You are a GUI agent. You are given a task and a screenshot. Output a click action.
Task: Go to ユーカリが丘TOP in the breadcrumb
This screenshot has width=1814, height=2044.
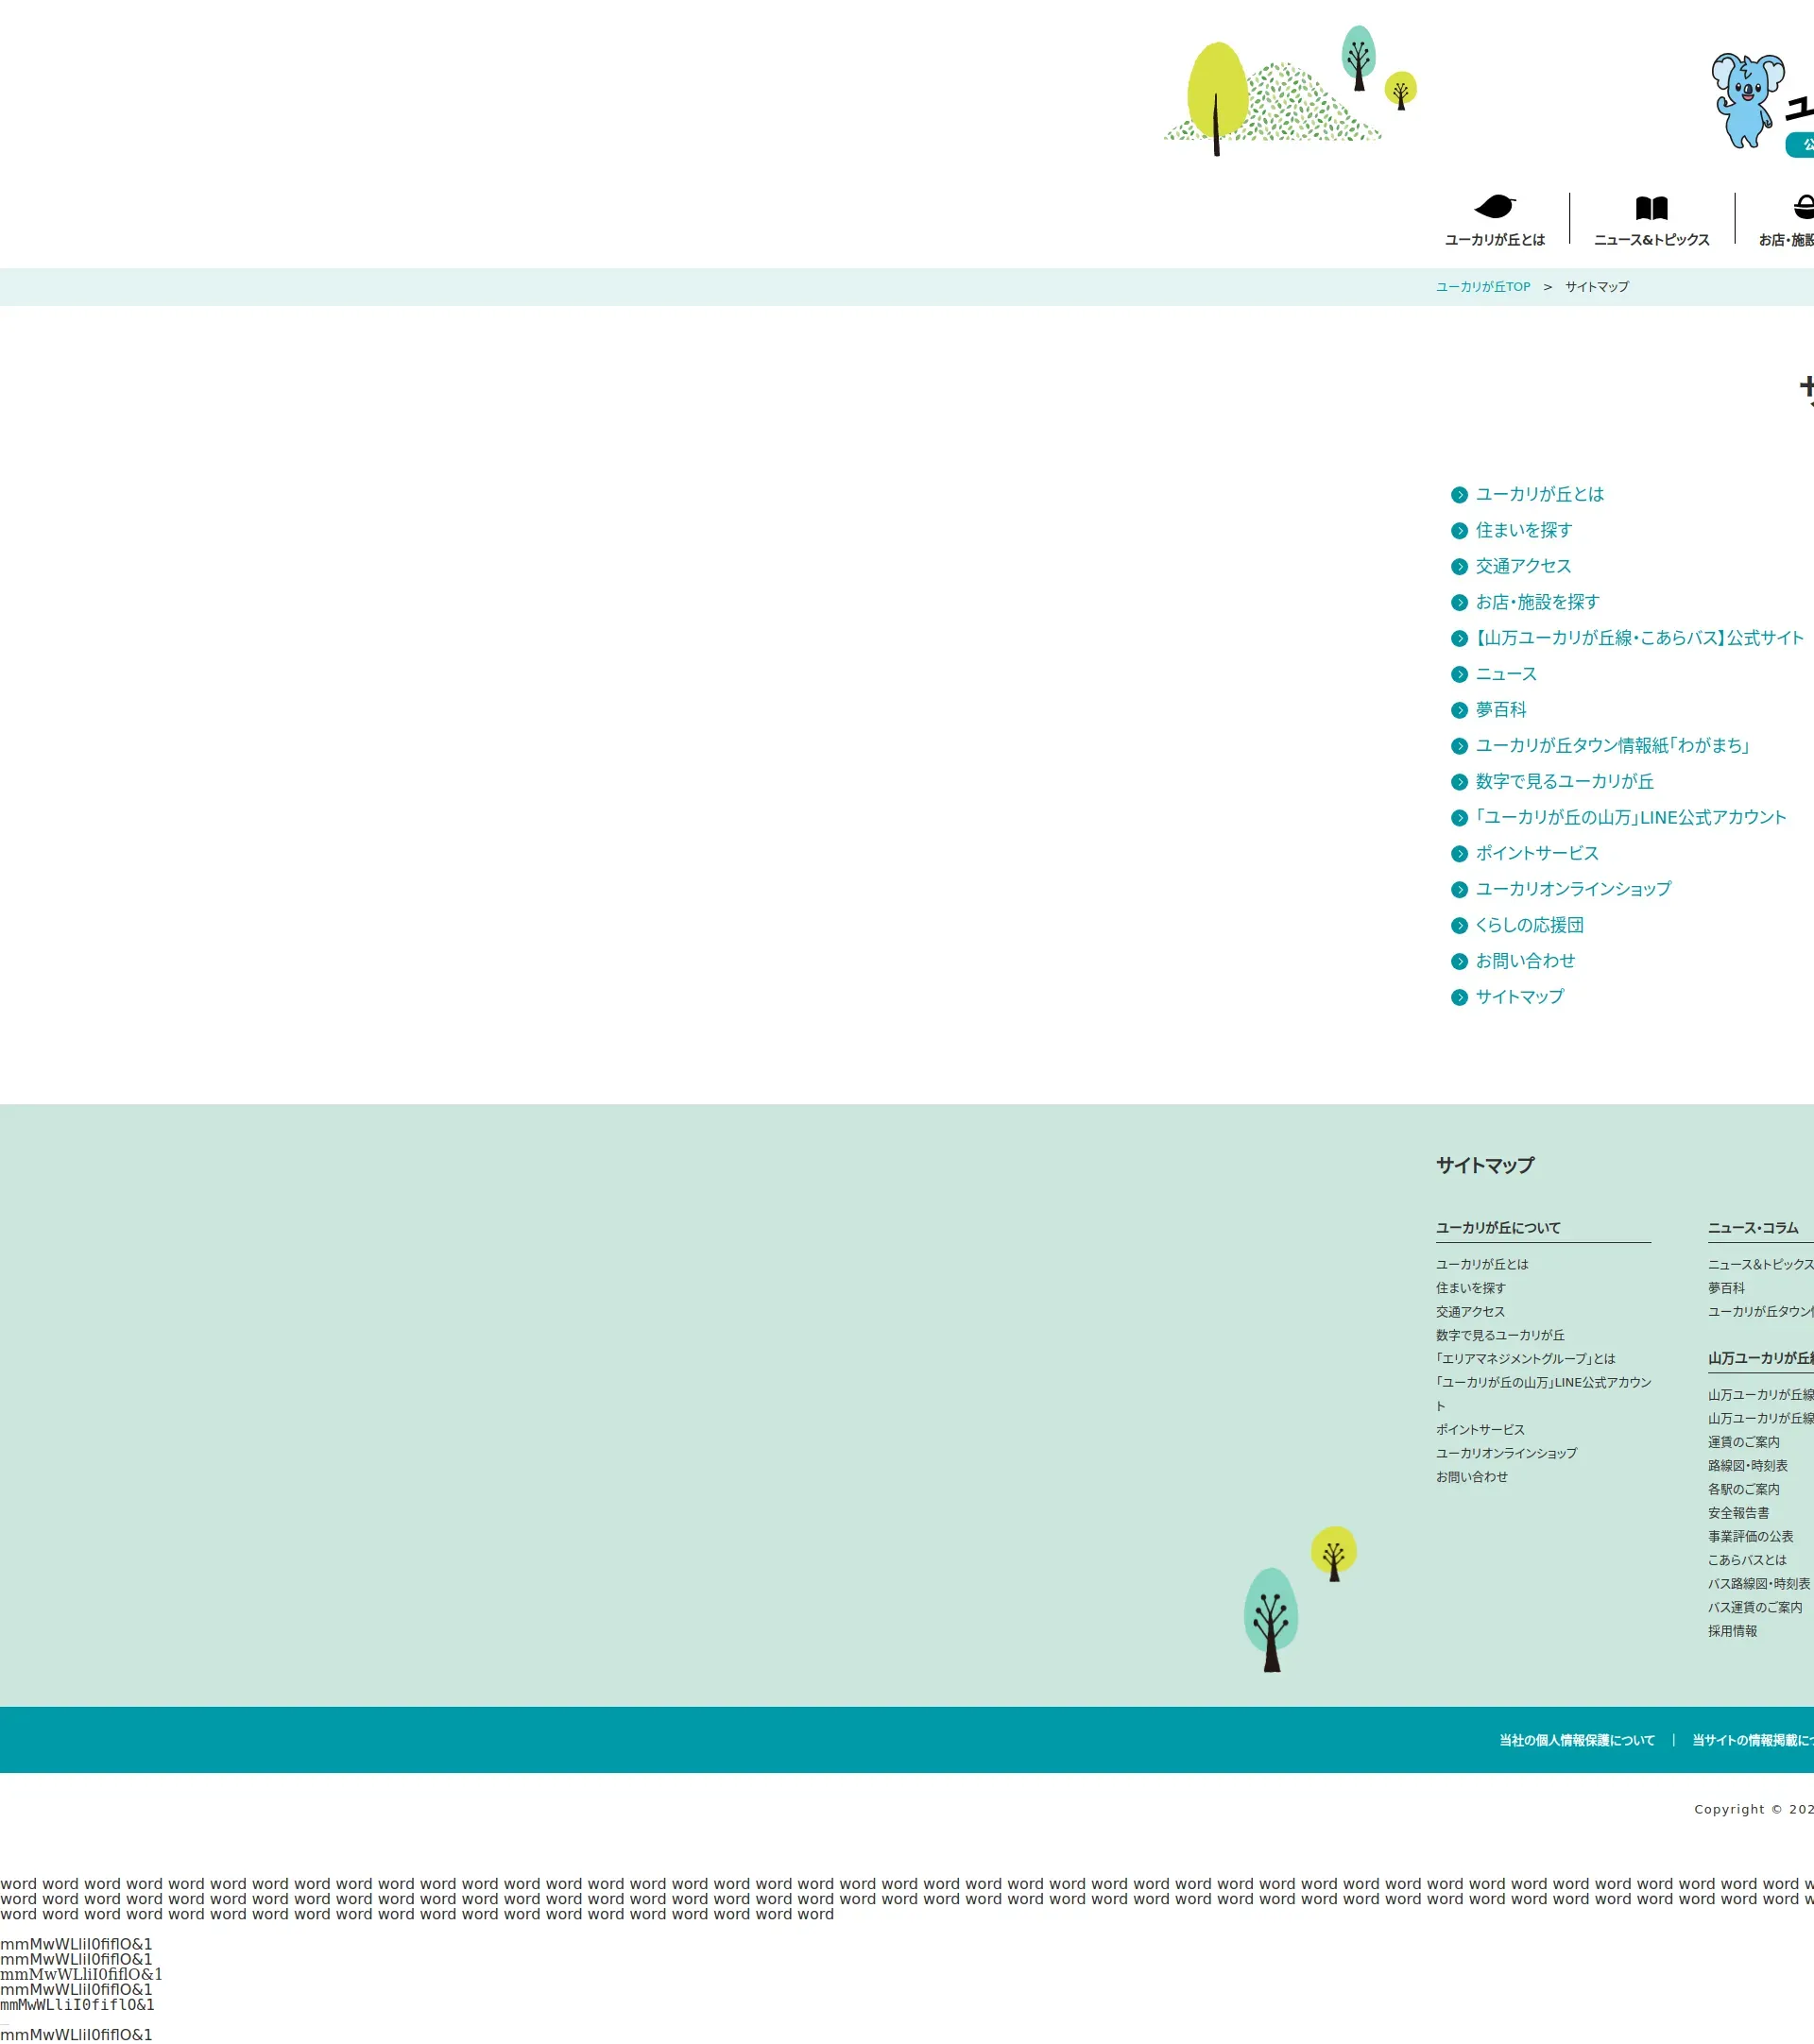coord(1483,287)
